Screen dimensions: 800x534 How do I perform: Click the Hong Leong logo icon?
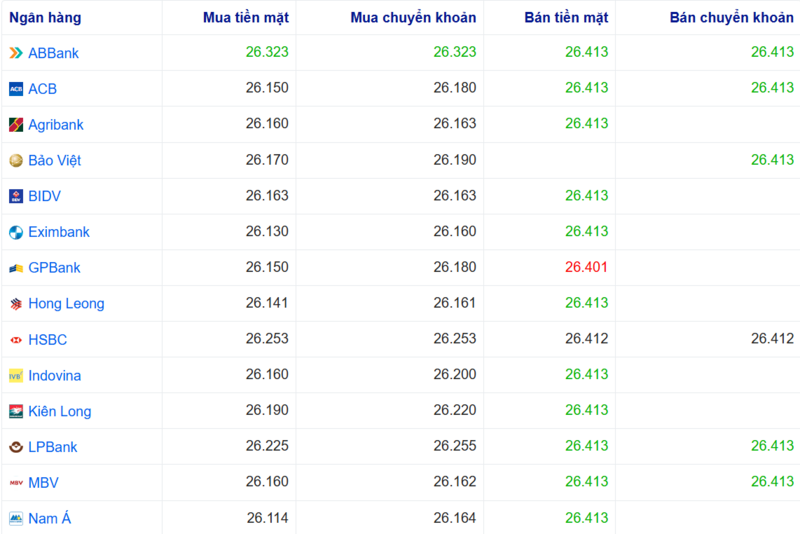point(16,304)
